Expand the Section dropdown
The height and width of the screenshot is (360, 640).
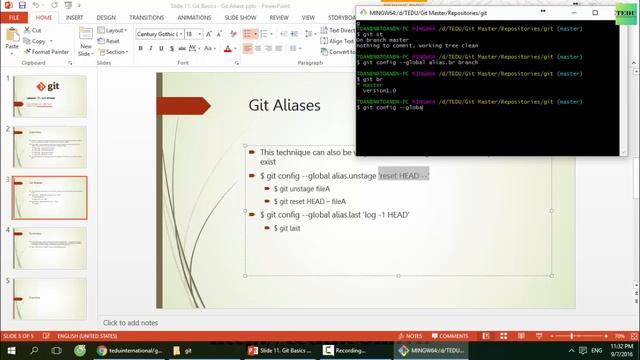[113, 52]
